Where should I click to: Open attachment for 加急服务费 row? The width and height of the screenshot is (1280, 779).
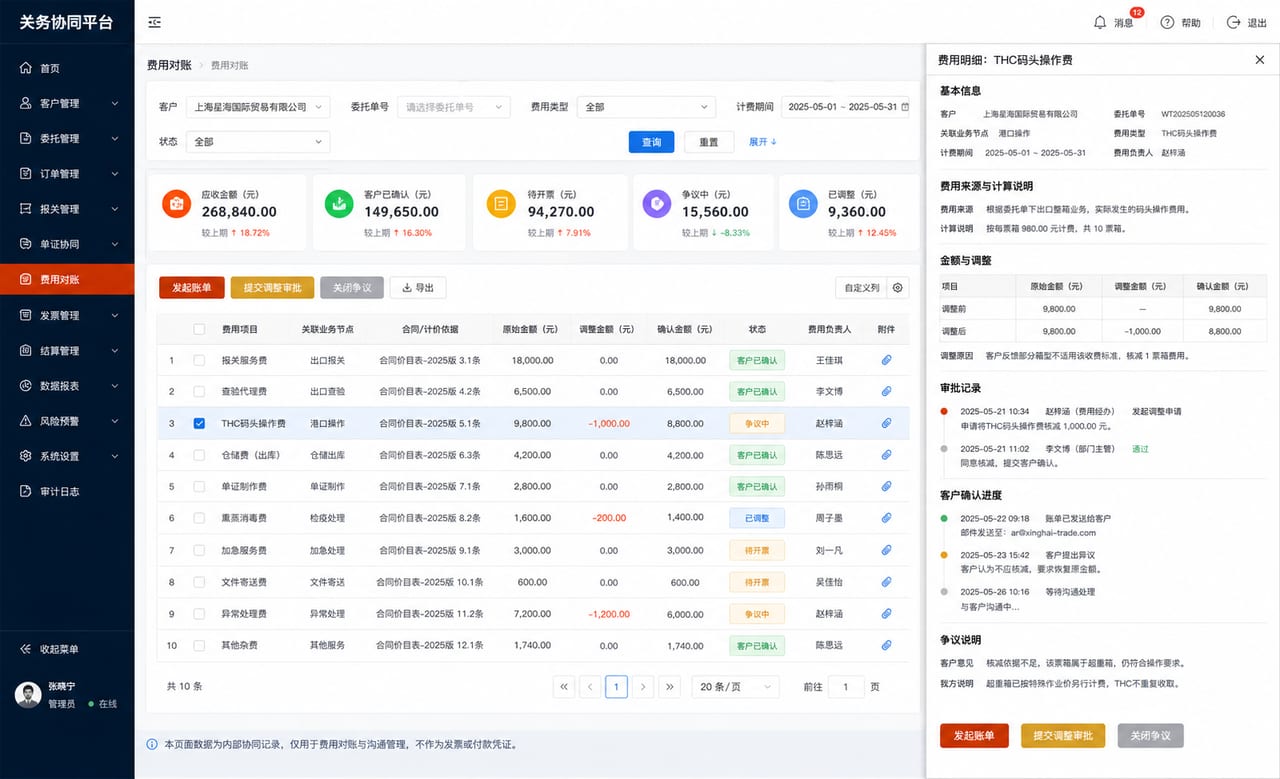886,550
